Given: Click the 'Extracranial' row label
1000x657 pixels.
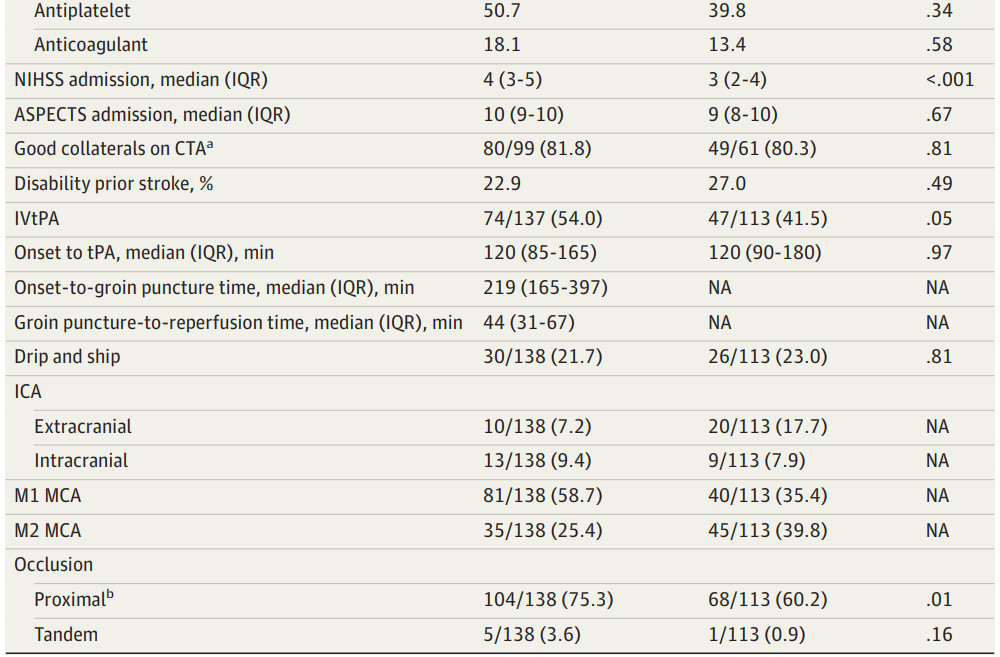Looking at the screenshot, I should point(83,427).
